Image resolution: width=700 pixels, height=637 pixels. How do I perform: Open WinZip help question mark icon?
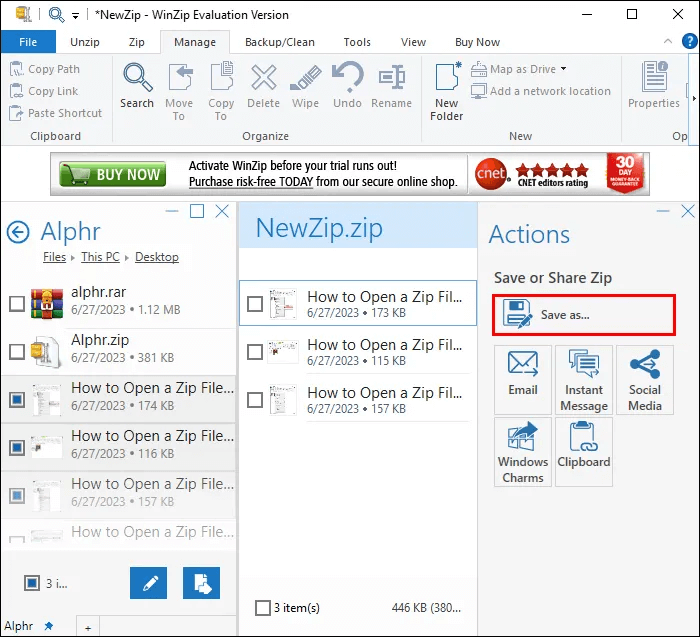(x=690, y=42)
